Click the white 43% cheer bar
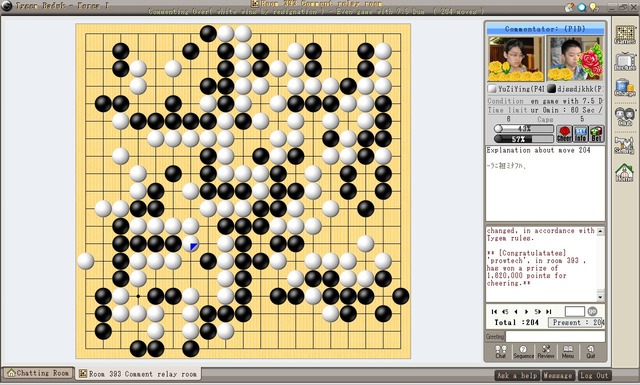Viewport: 640px width, 385px height. point(524,129)
